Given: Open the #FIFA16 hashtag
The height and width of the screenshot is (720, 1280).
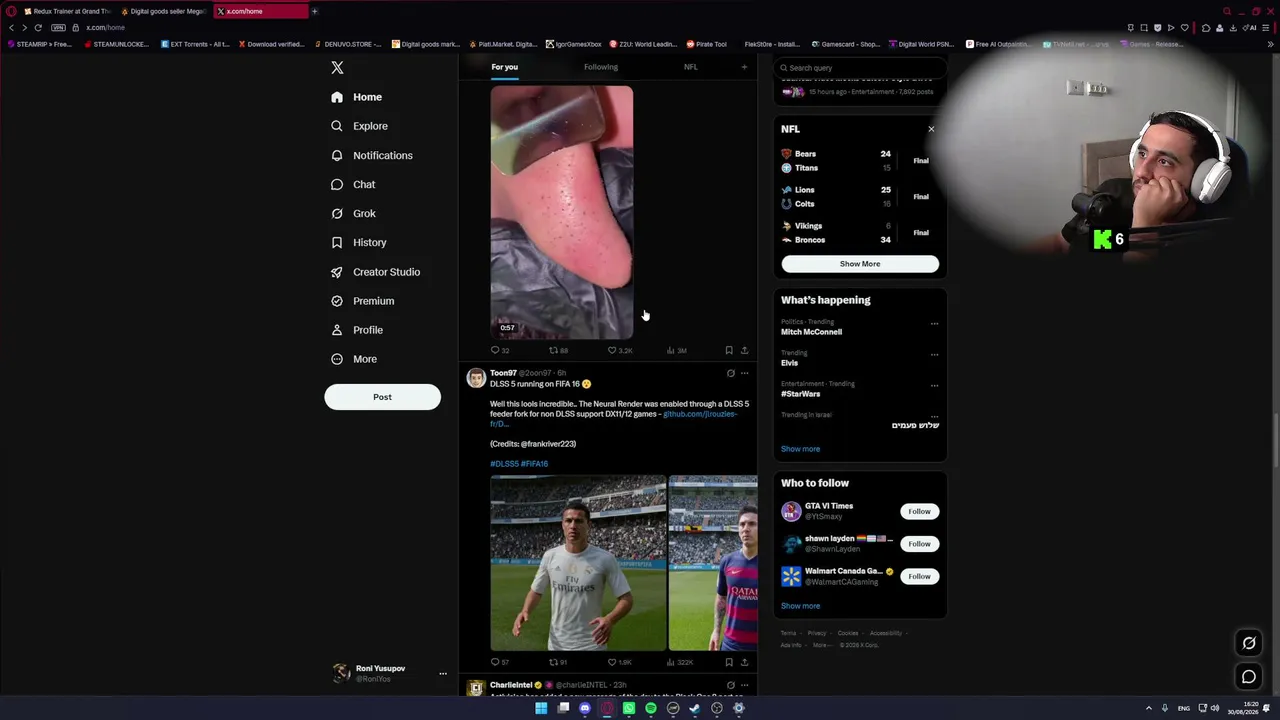Looking at the screenshot, I should click(x=534, y=464).
